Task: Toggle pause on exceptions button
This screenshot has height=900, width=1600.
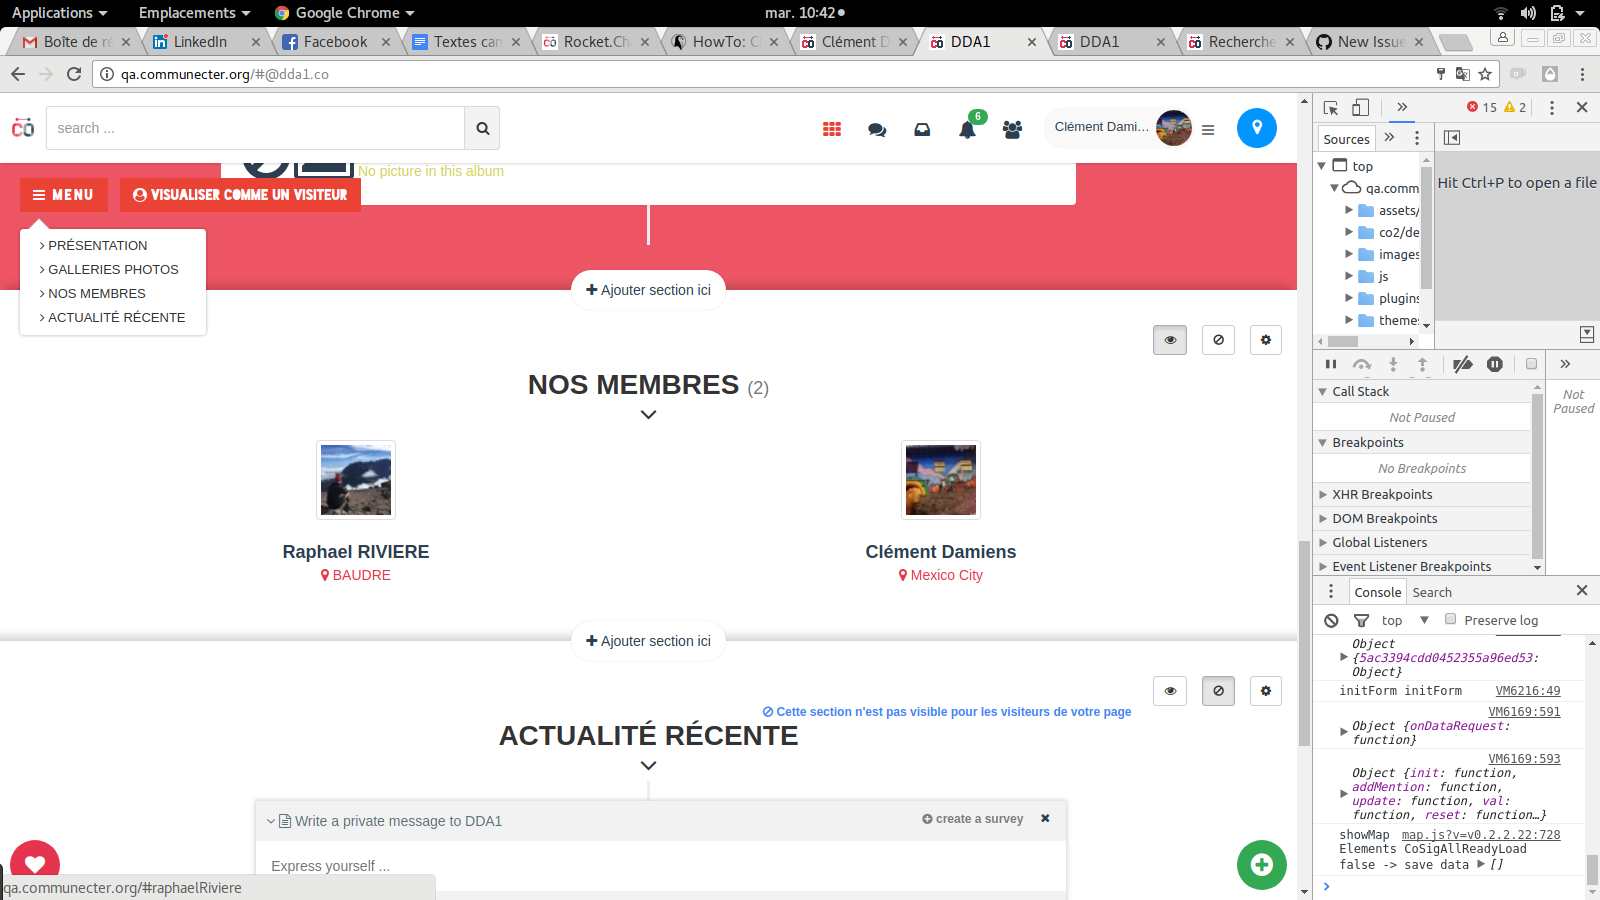Action: 1494,364
